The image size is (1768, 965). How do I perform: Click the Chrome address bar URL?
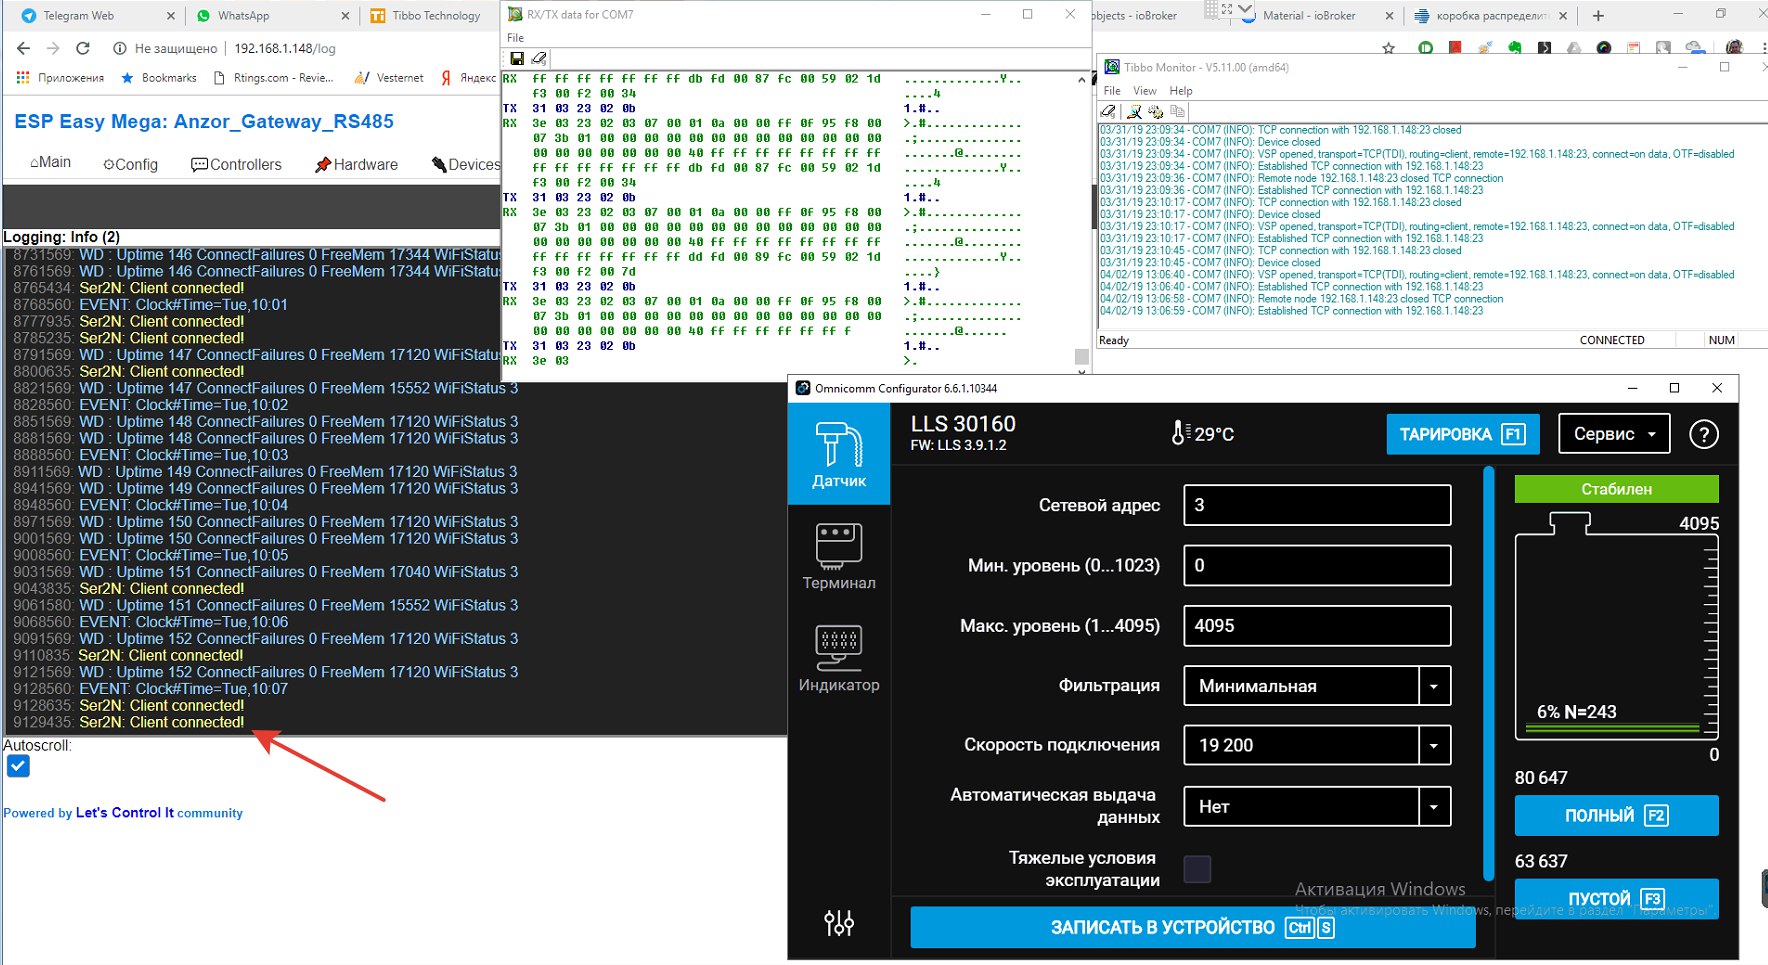pos(285,48)
